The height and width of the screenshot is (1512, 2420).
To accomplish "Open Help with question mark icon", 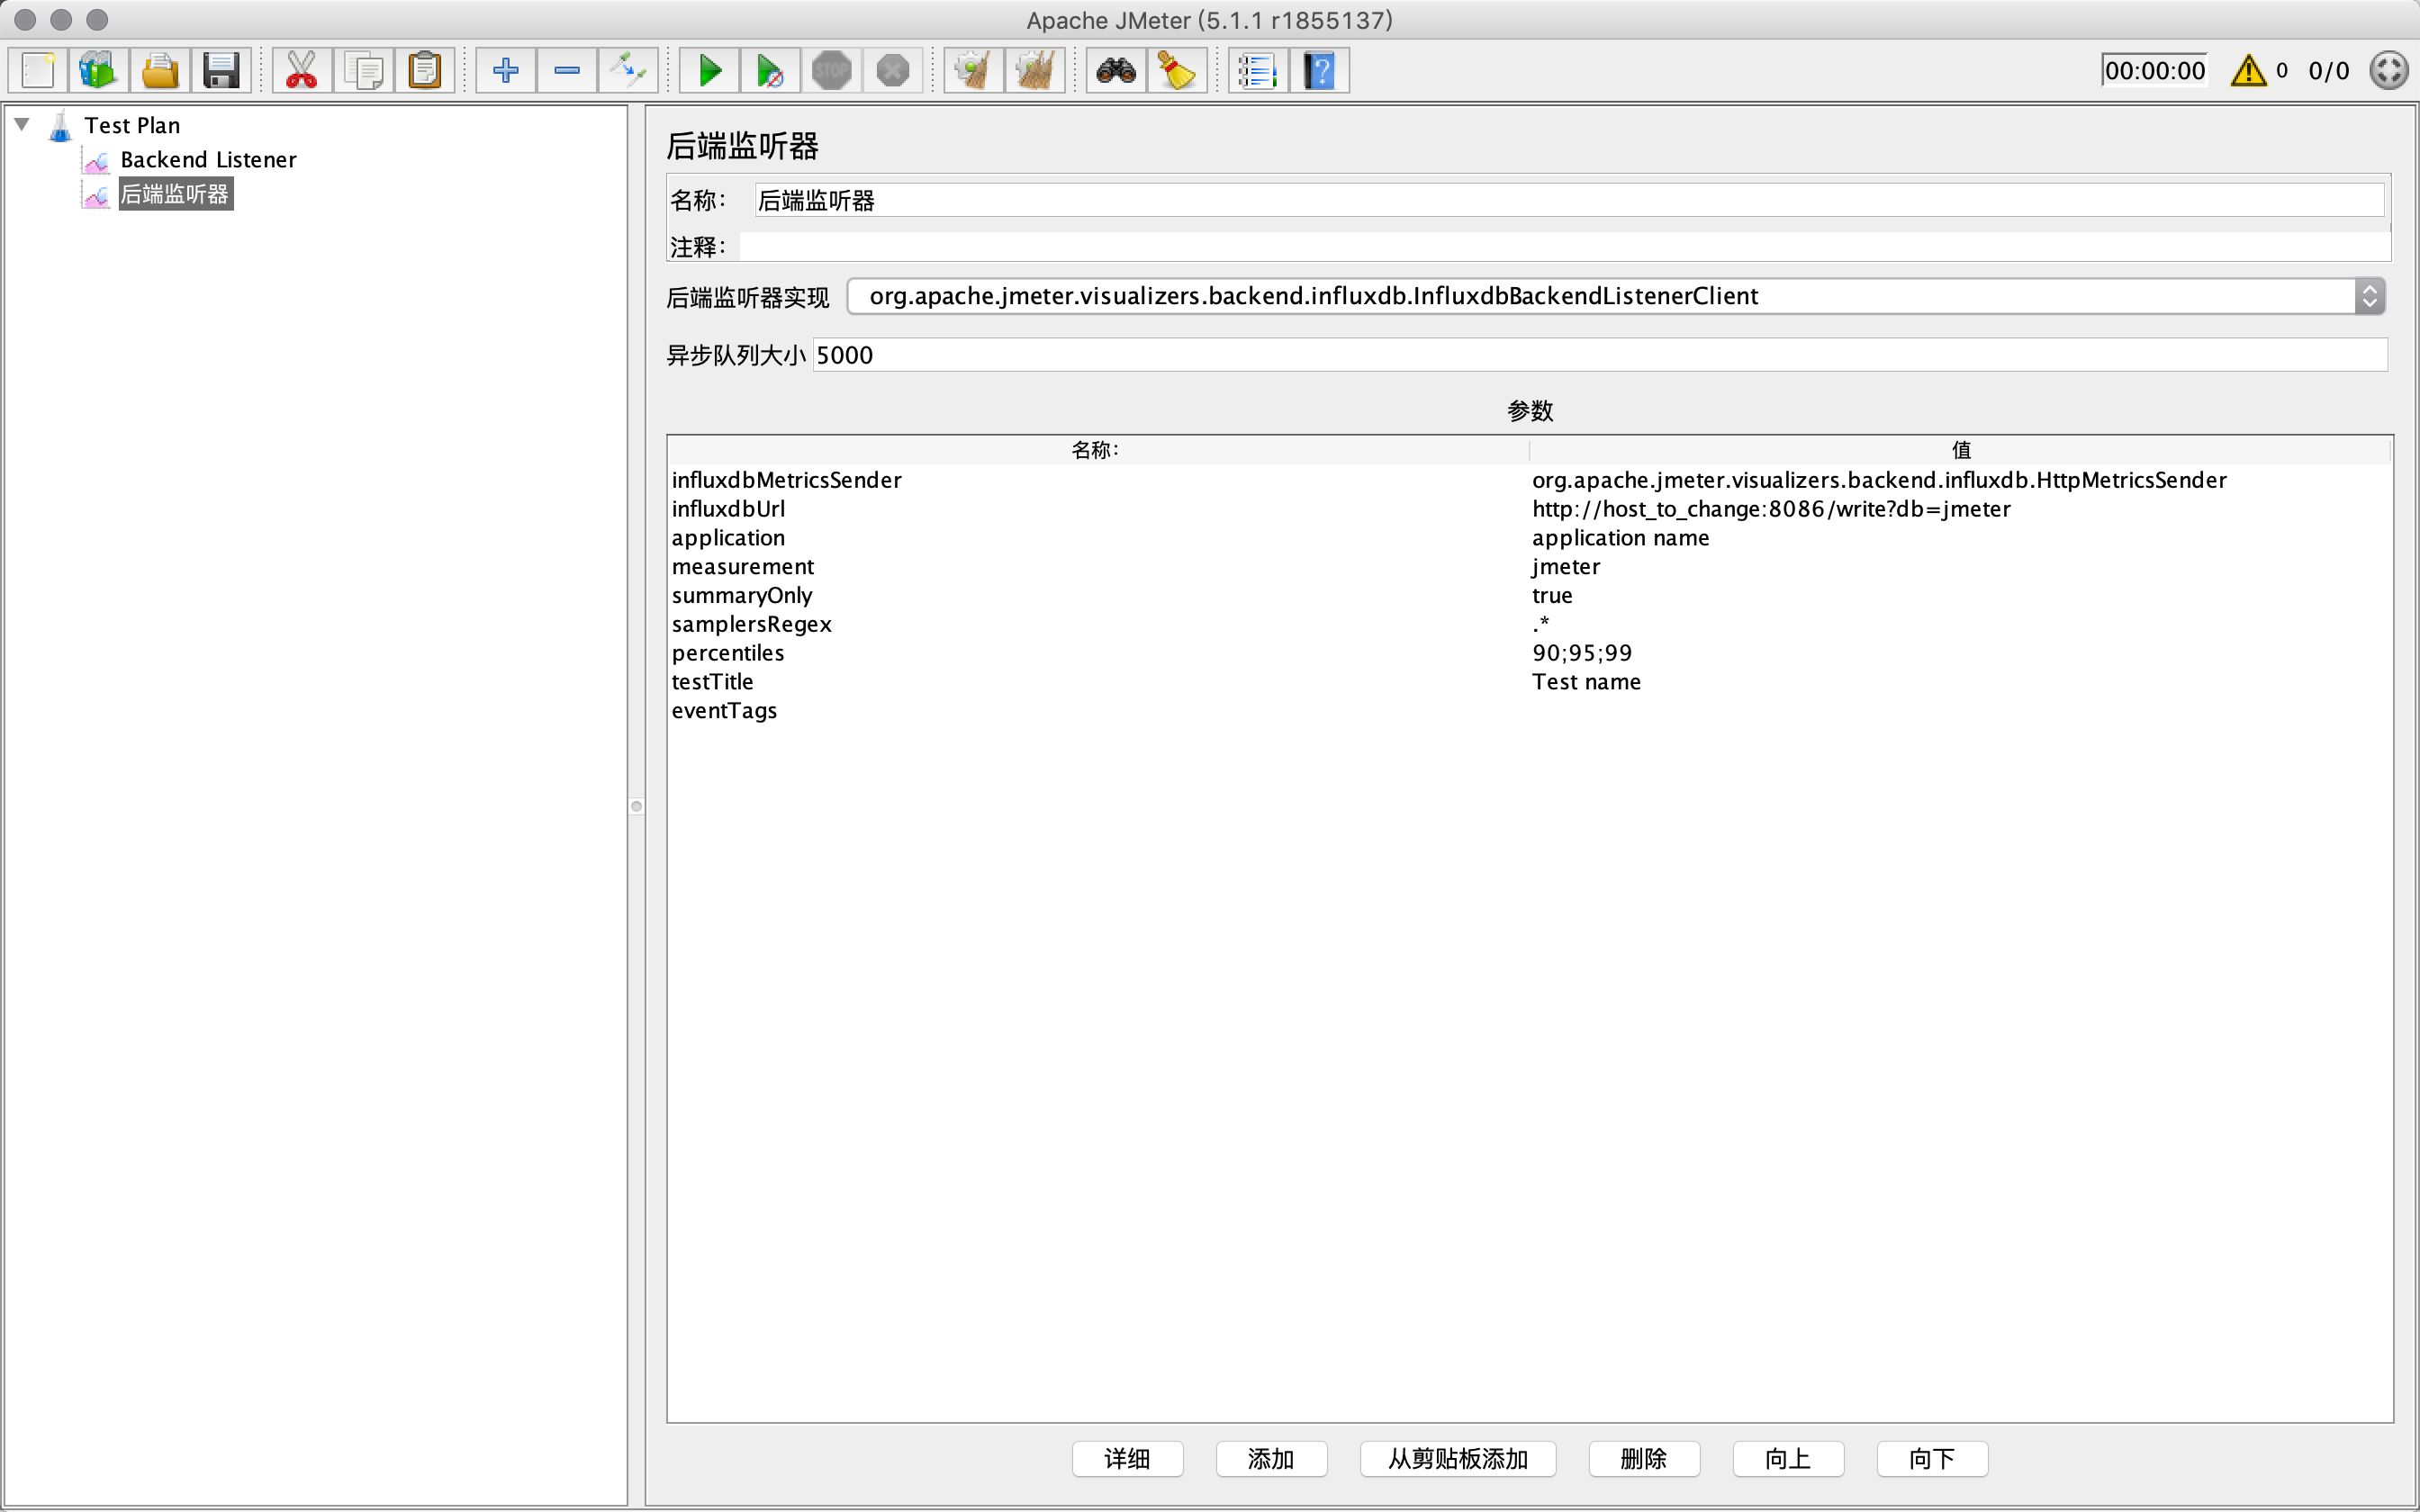I will pos(1319,71).
